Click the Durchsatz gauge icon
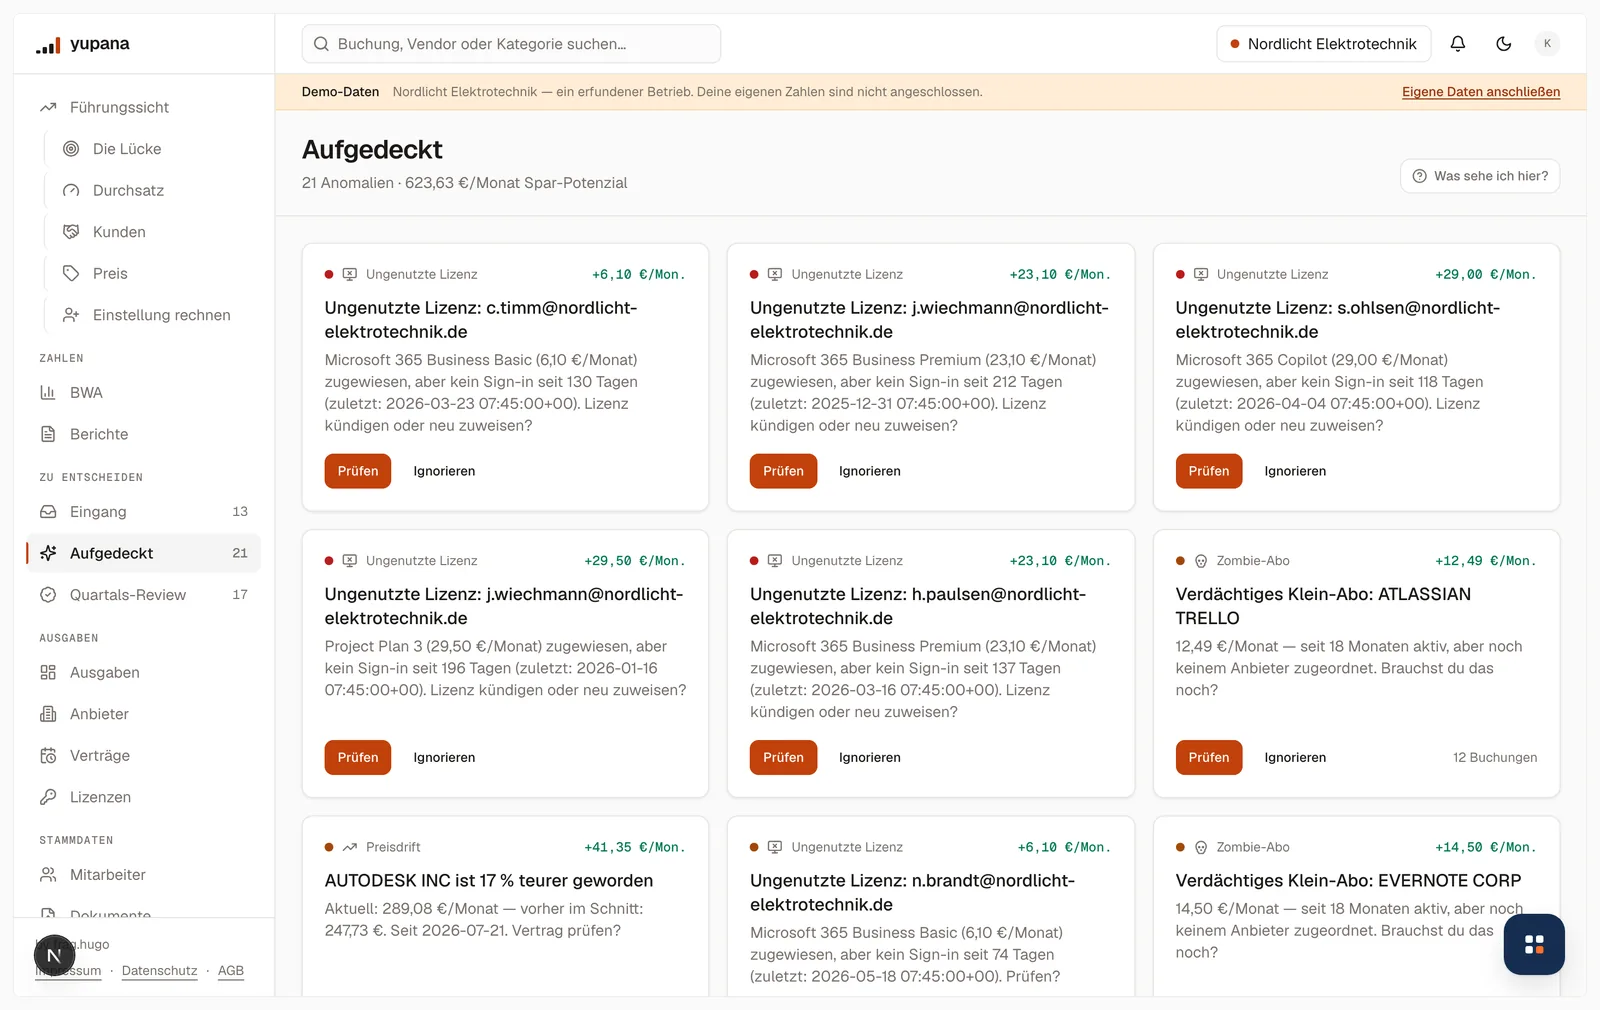The width and height of the screenshot is (1600, 1010). pos(71,190)
